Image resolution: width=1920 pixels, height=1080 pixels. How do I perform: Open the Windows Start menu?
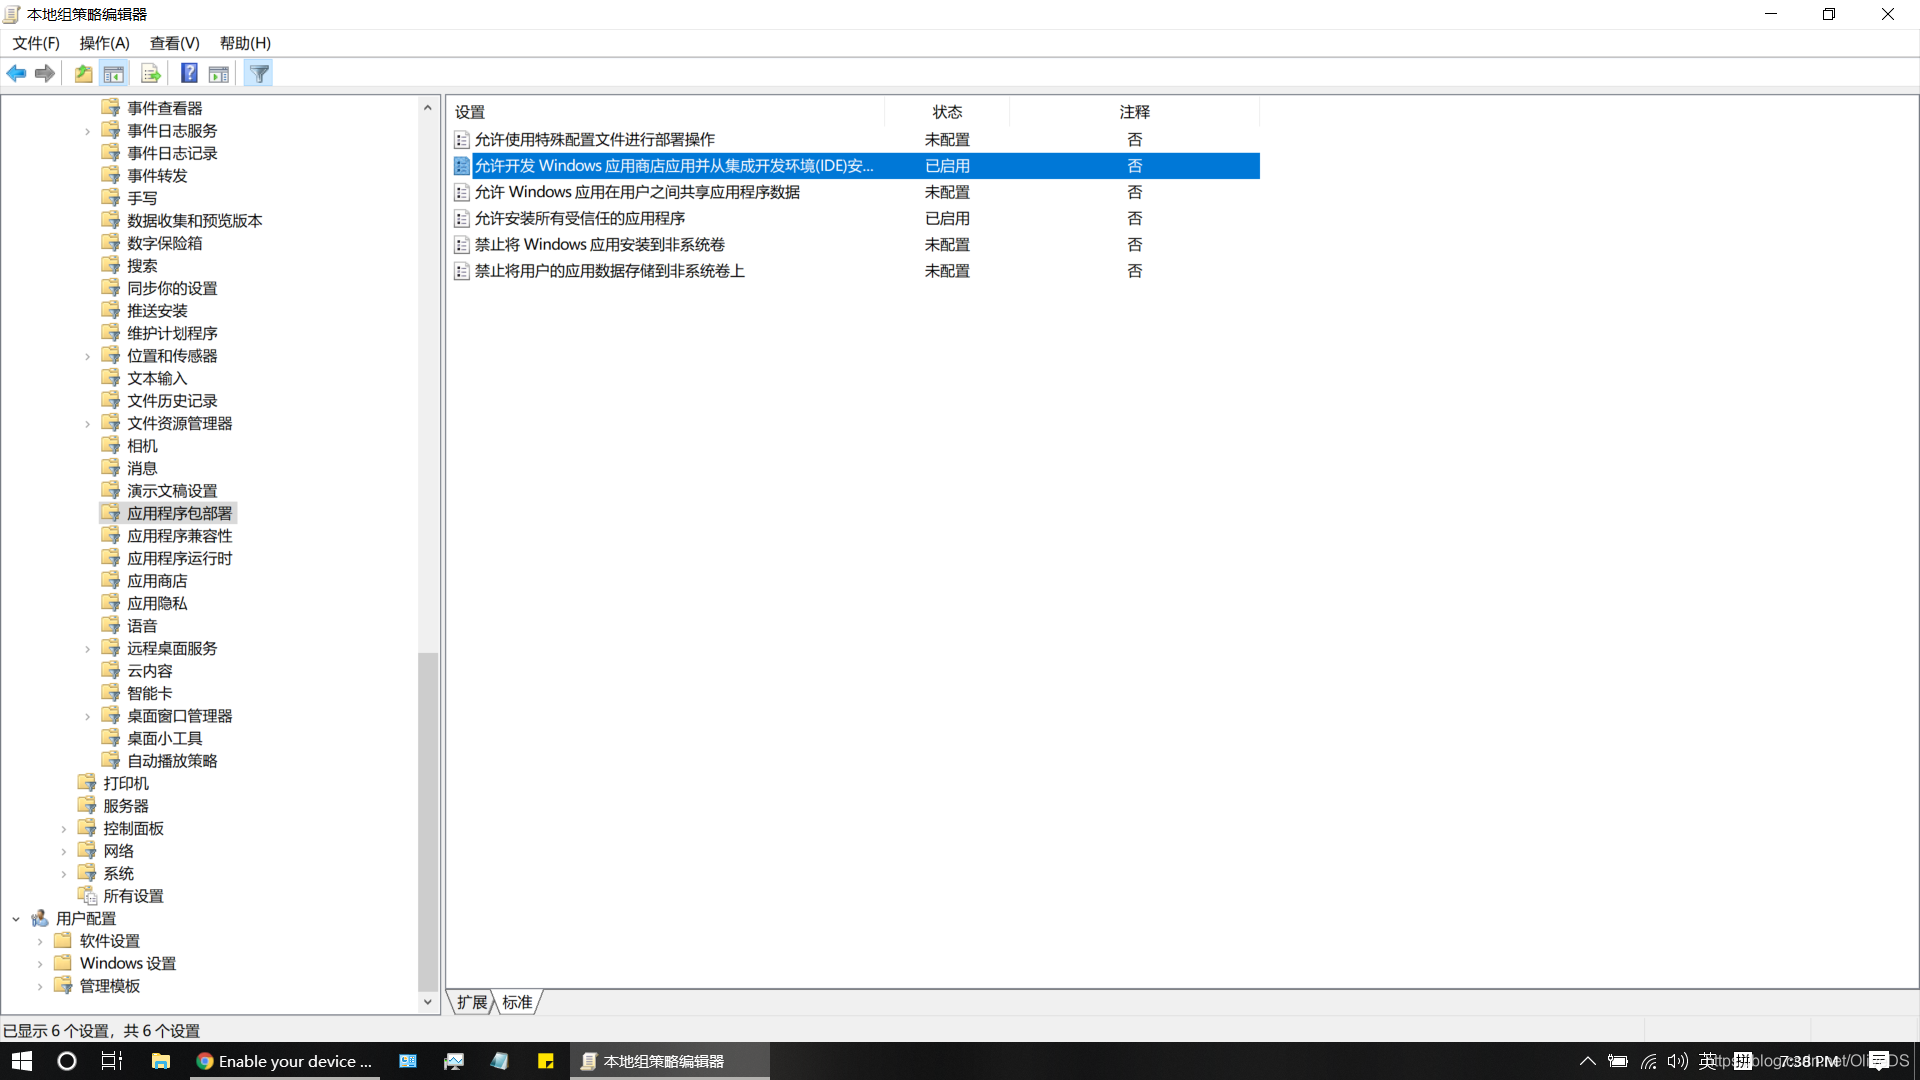22,1061
